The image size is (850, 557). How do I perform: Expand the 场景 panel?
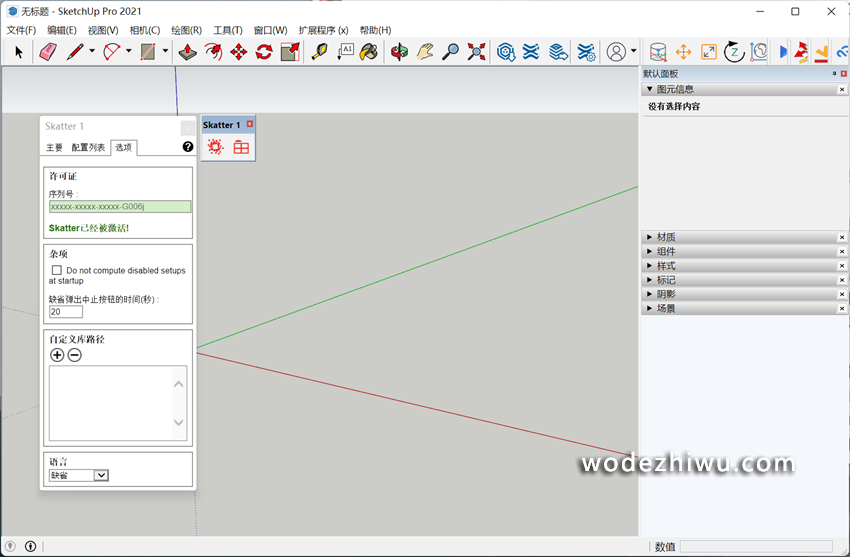(649, 308)
